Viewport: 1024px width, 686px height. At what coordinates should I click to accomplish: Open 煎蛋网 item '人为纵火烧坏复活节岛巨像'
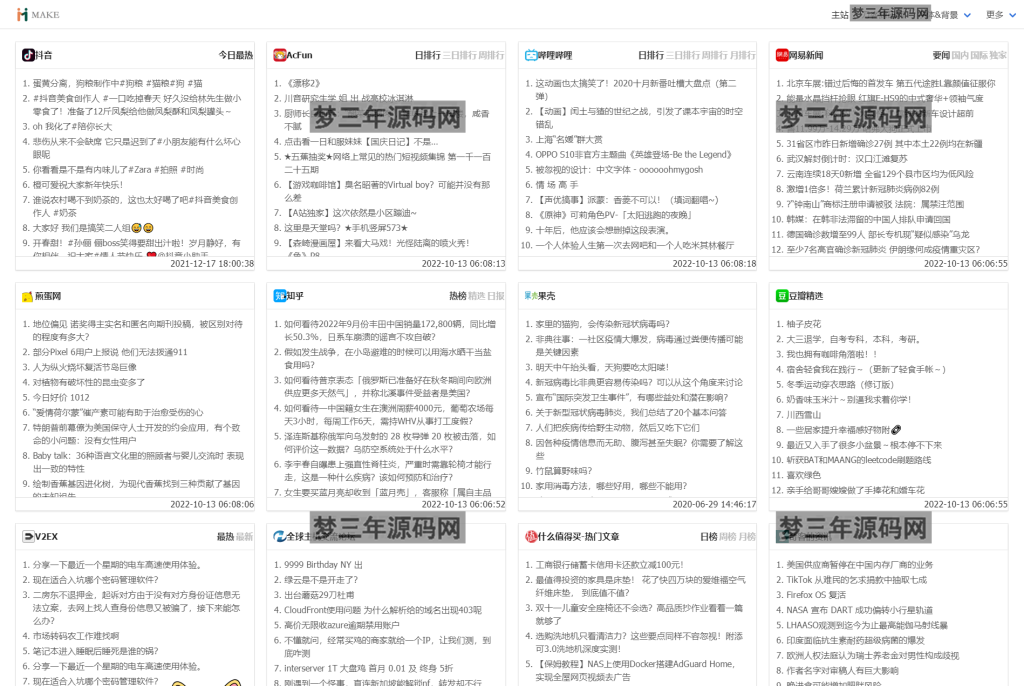tap(85, 367)
